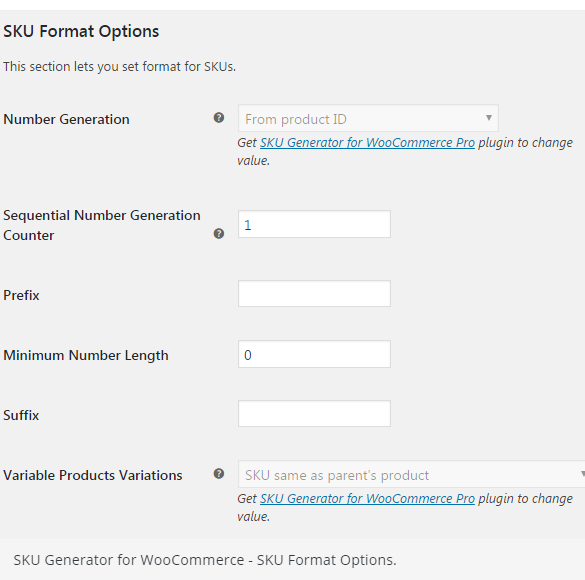Follow Pro plugin link under Variable Products Variations

tap(367, 499)
